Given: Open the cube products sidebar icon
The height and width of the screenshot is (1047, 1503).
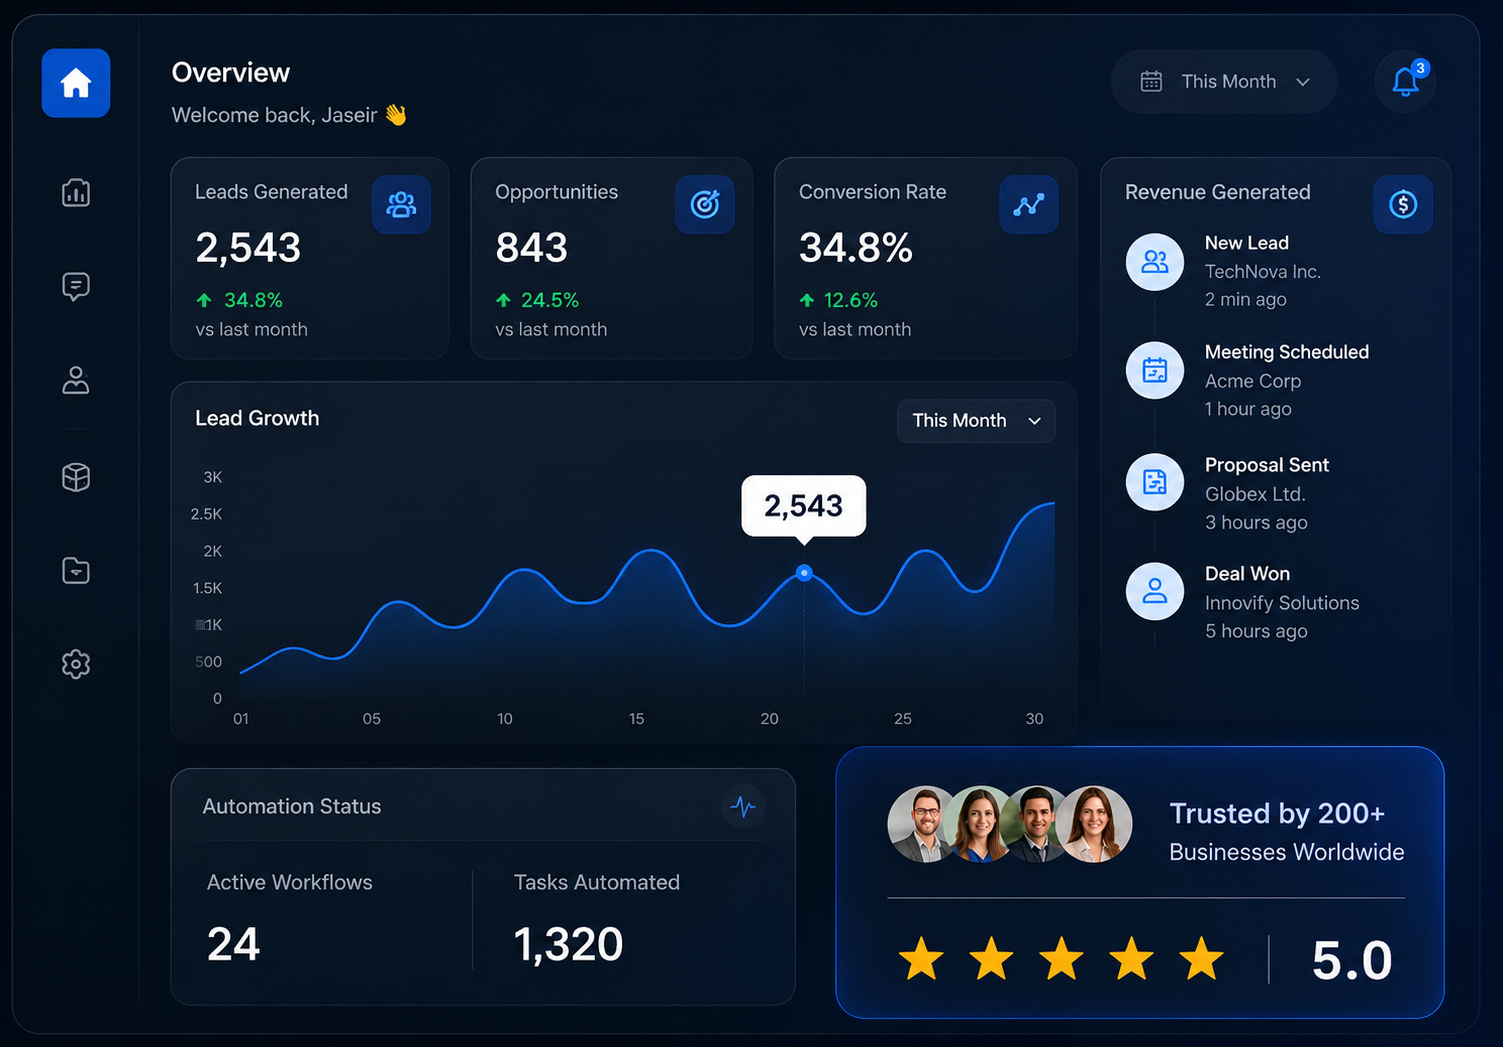Looking at the screenshot, I should click(76, 477).
